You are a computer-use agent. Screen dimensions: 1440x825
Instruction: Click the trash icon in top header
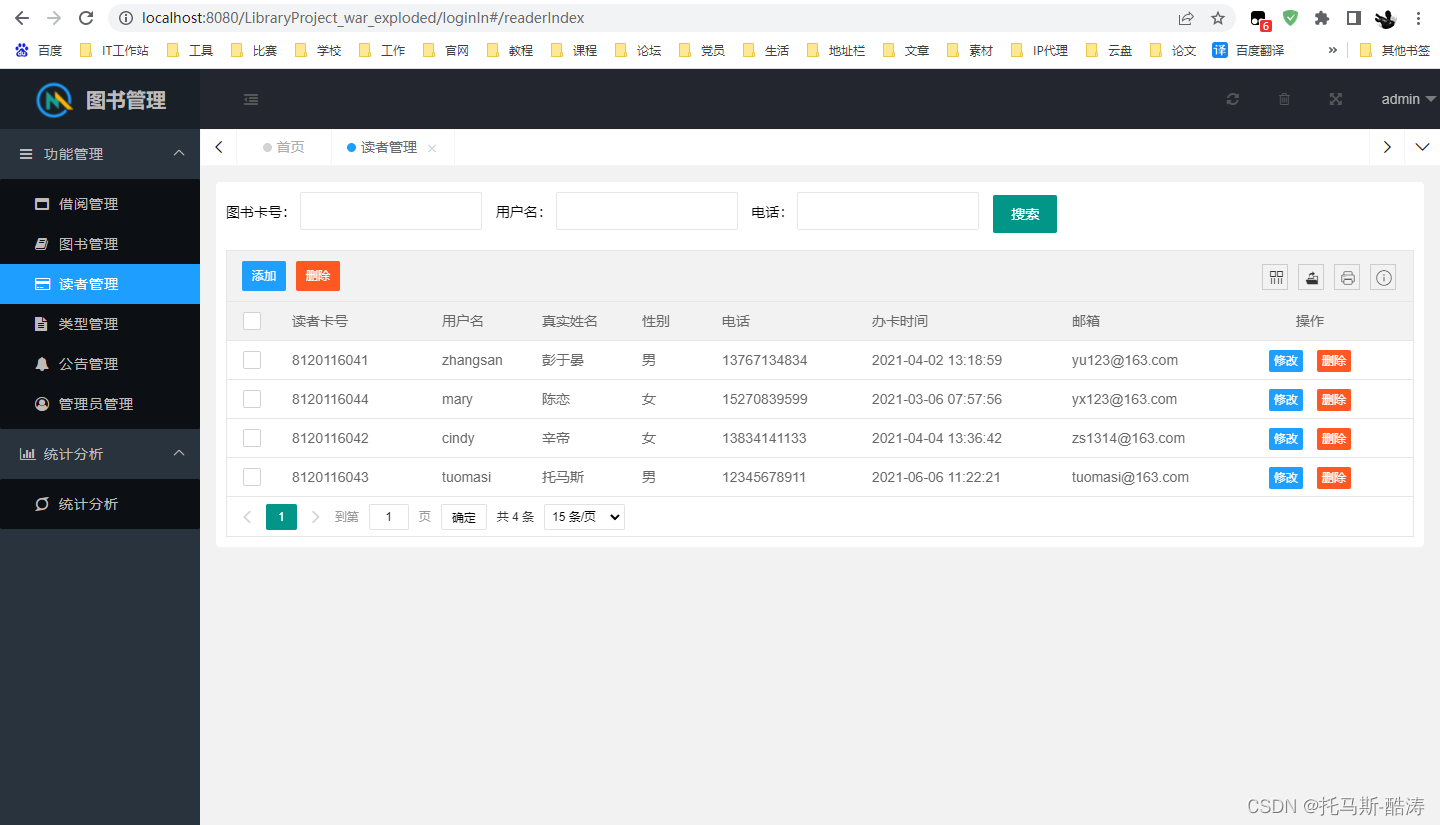pyautogui.click(x=1284, y=99)
